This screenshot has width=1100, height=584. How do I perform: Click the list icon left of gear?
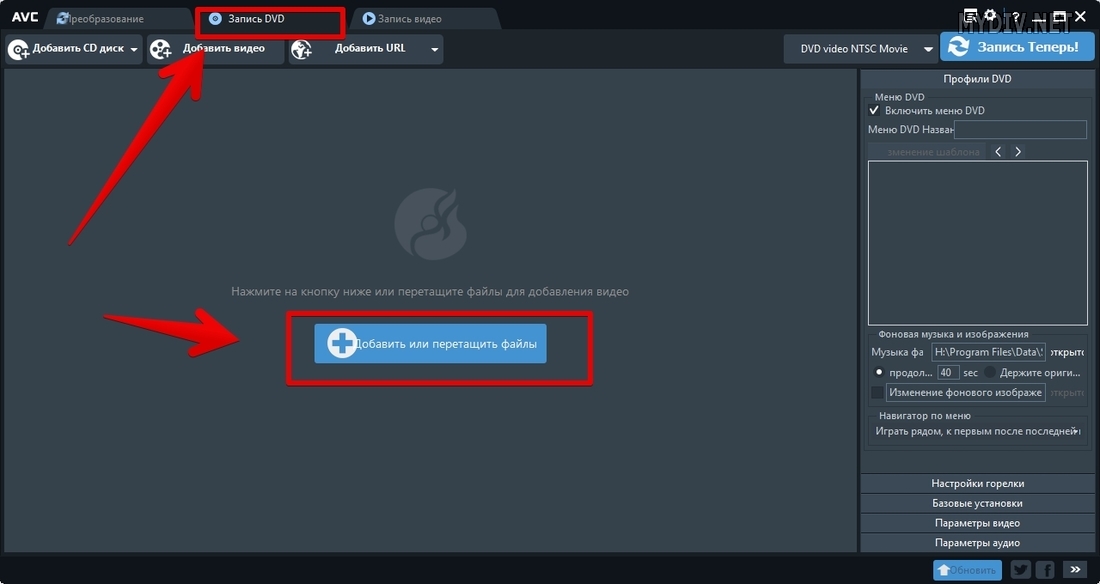tap(968, 17)
